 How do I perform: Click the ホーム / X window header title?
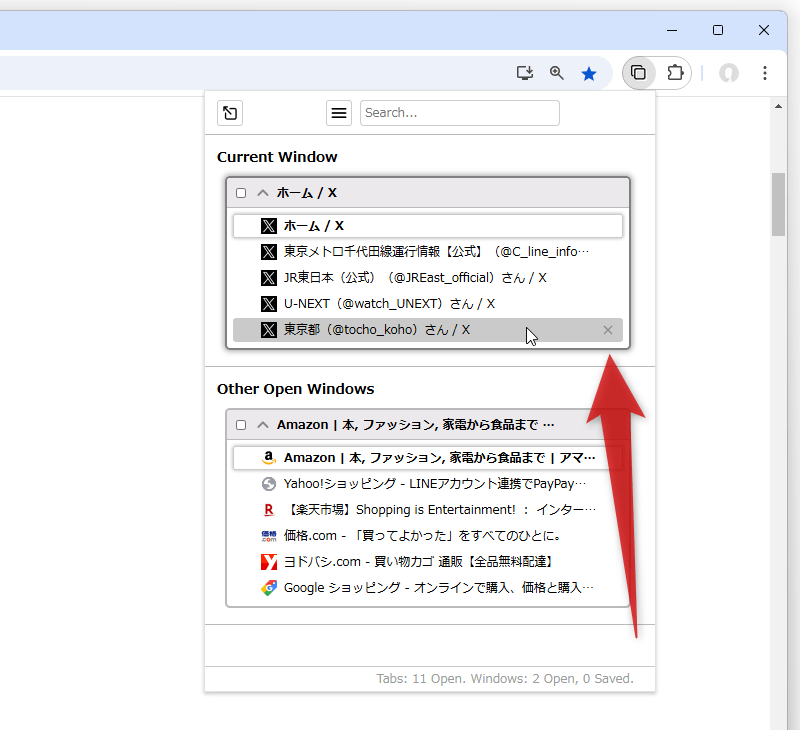307,193
